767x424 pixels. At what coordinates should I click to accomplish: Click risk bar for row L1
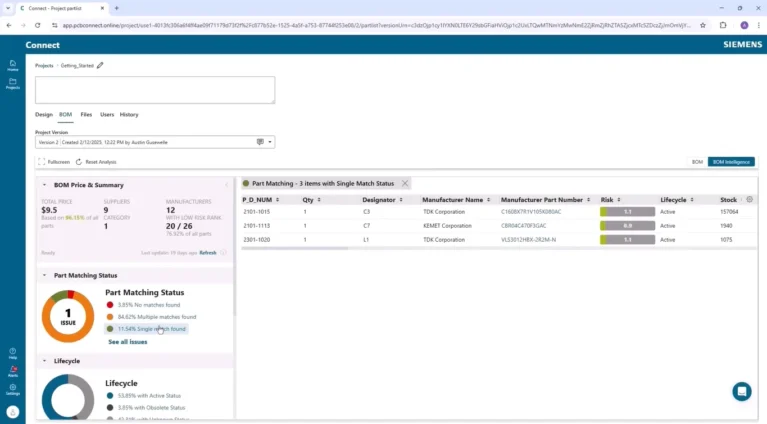(627, 240)
